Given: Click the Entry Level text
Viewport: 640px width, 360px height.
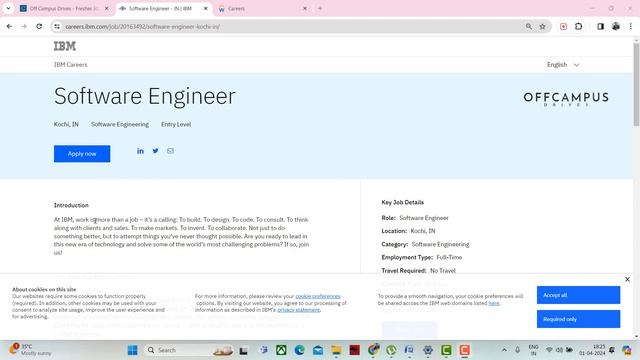Looking at the screenshot, I should pyautogui.click(x=176, y=124).
